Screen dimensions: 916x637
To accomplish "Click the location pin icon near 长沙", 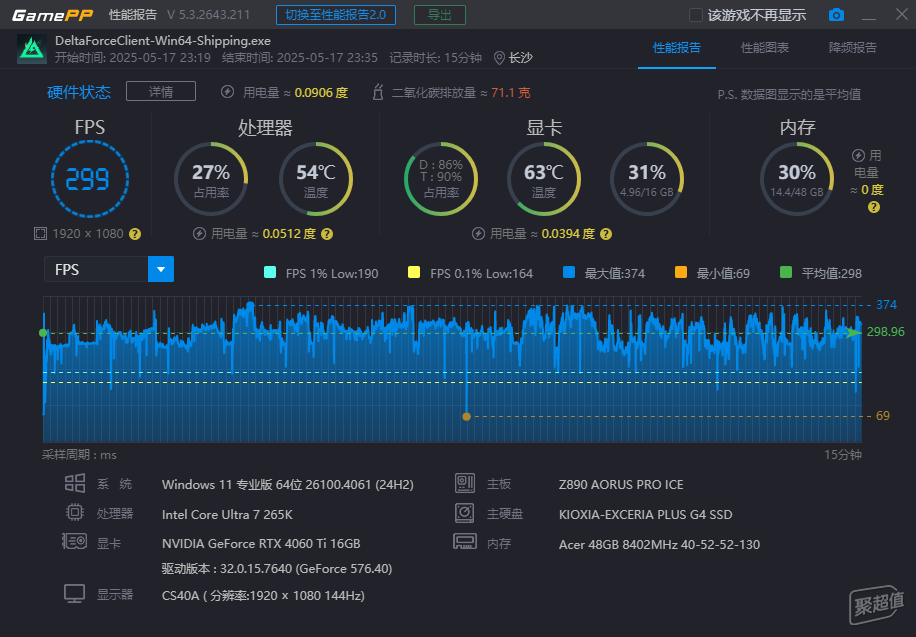I will 499,58.
